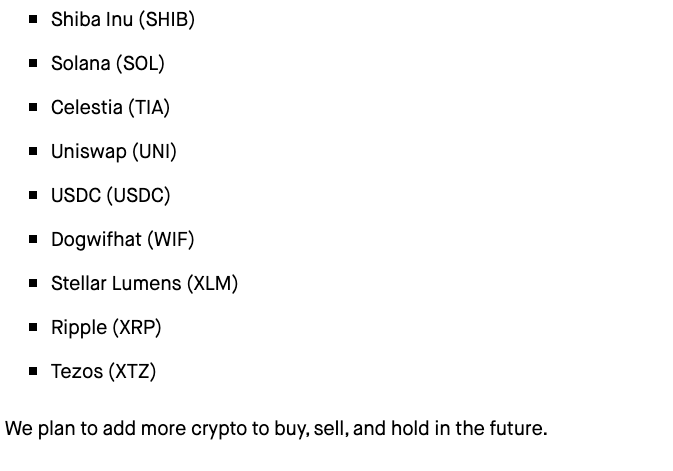Click the square bullet before Celestia
The image size is (673, 471).
point(34,107)
